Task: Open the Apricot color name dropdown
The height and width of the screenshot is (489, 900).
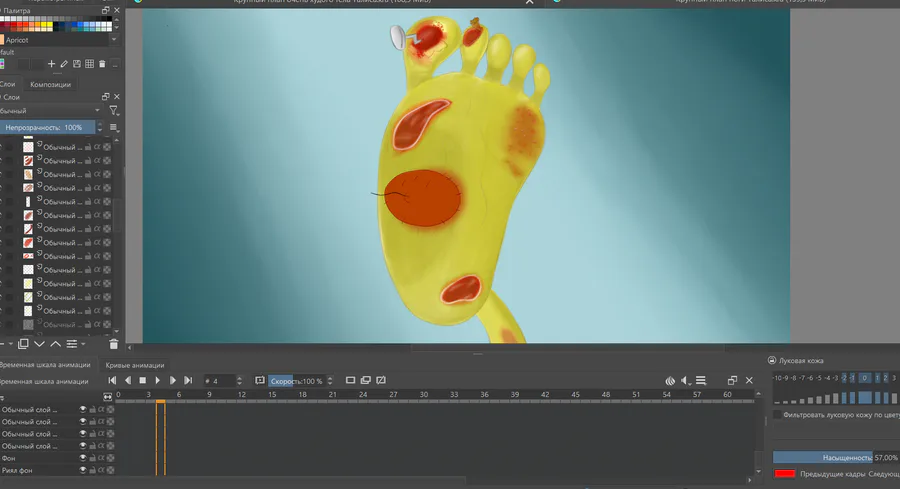Action: coord(114,40)
